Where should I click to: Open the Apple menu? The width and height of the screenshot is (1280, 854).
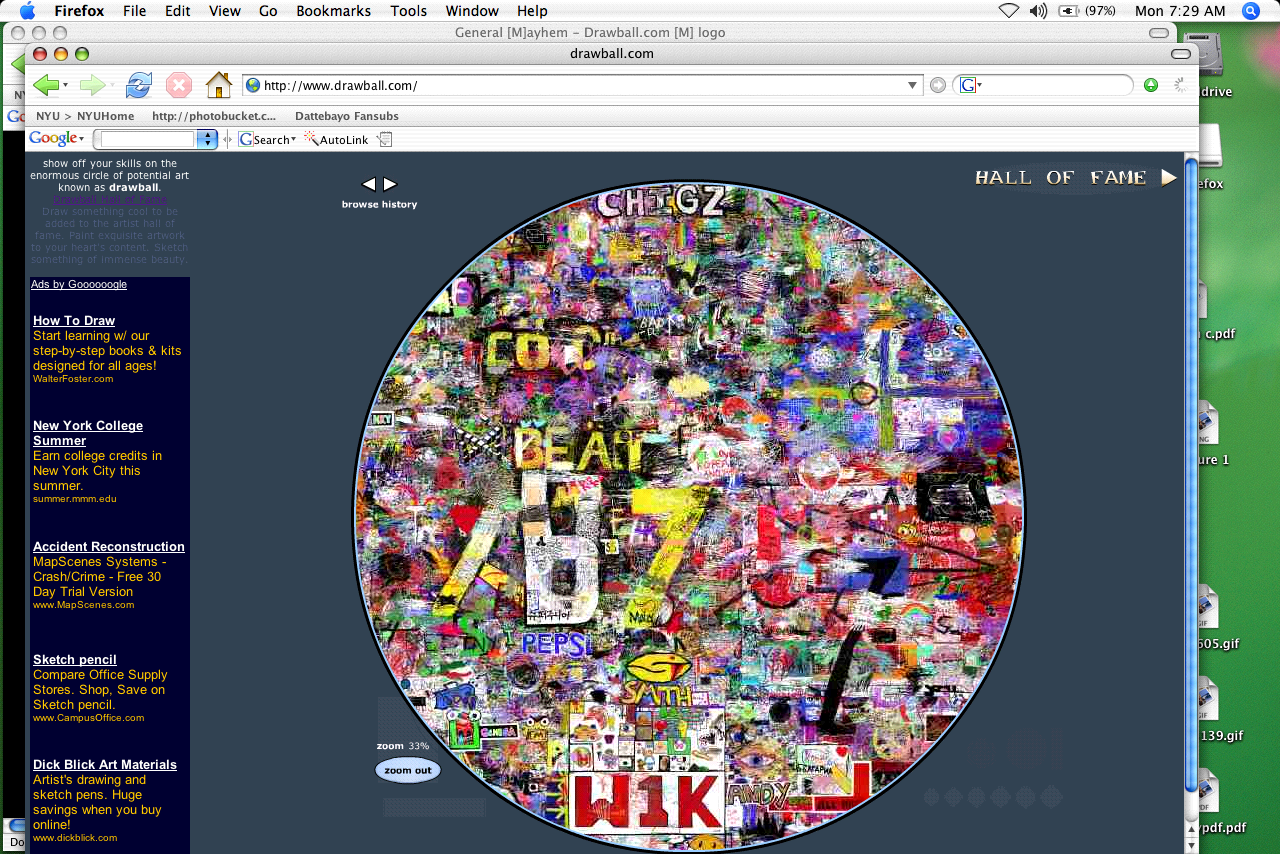[27, 11]
